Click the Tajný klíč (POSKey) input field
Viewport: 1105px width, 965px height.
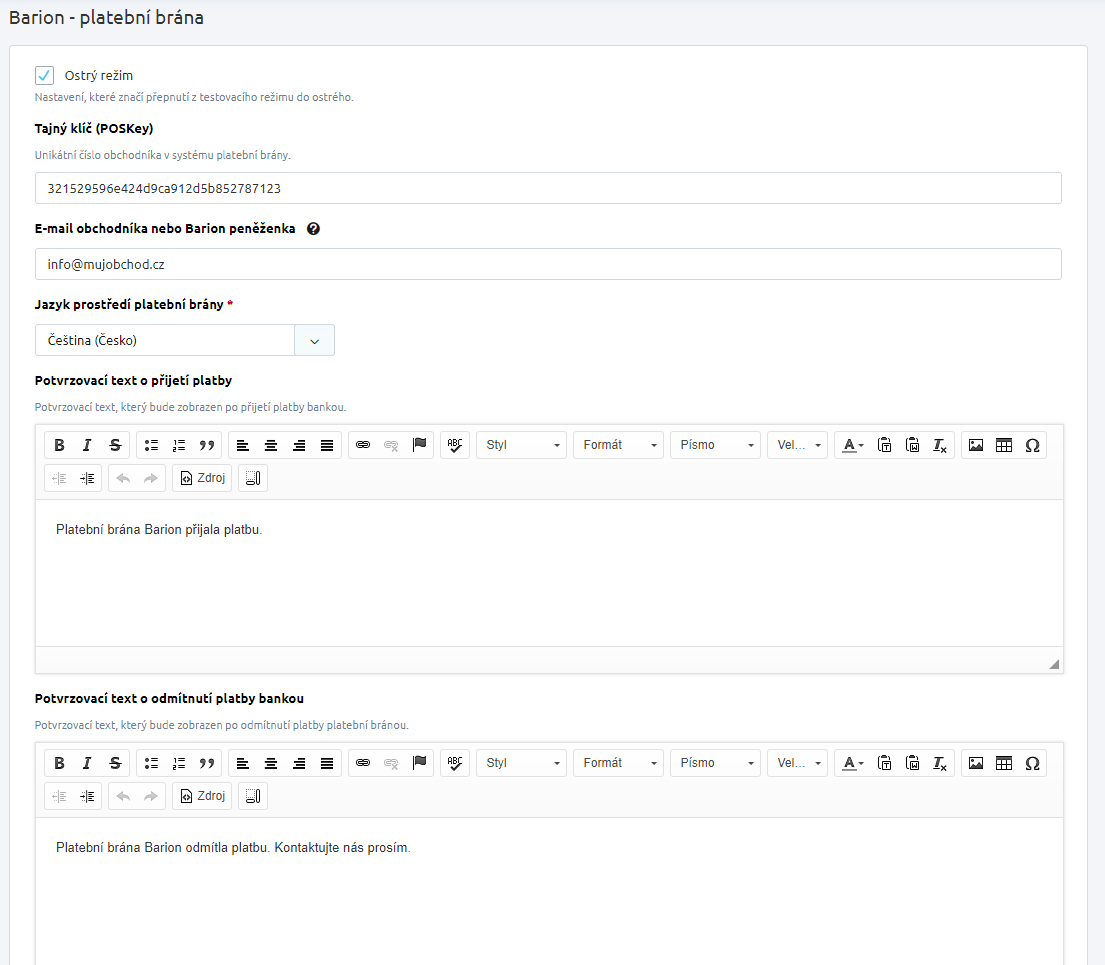(548, 188)
